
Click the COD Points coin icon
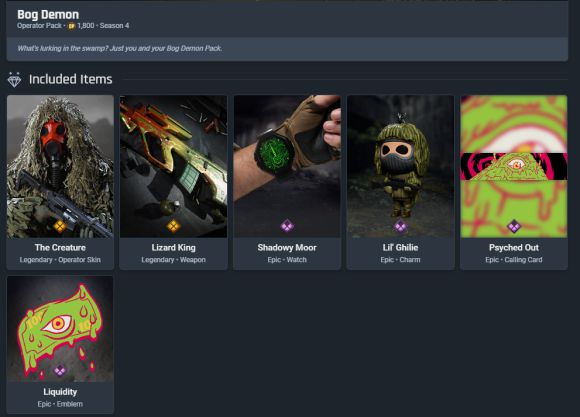[71, 26]
